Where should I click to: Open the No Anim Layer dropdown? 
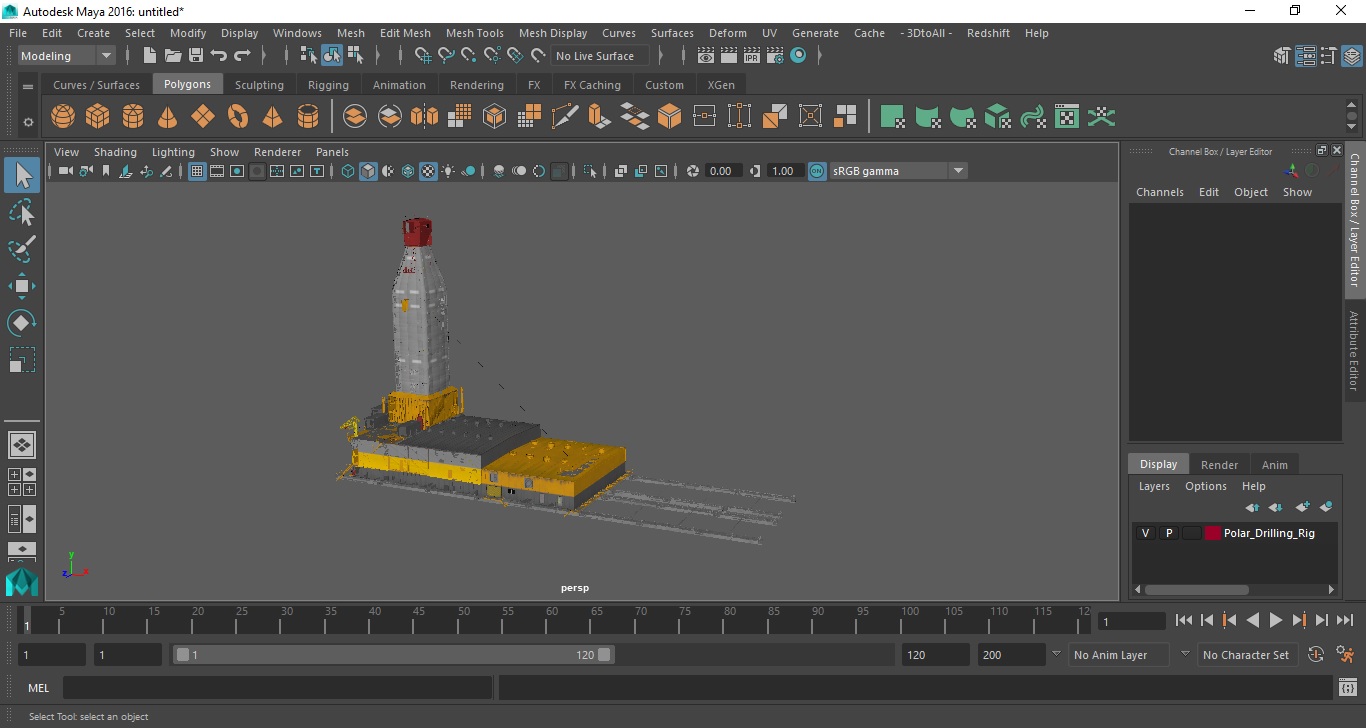click(x=1120, y=655)
